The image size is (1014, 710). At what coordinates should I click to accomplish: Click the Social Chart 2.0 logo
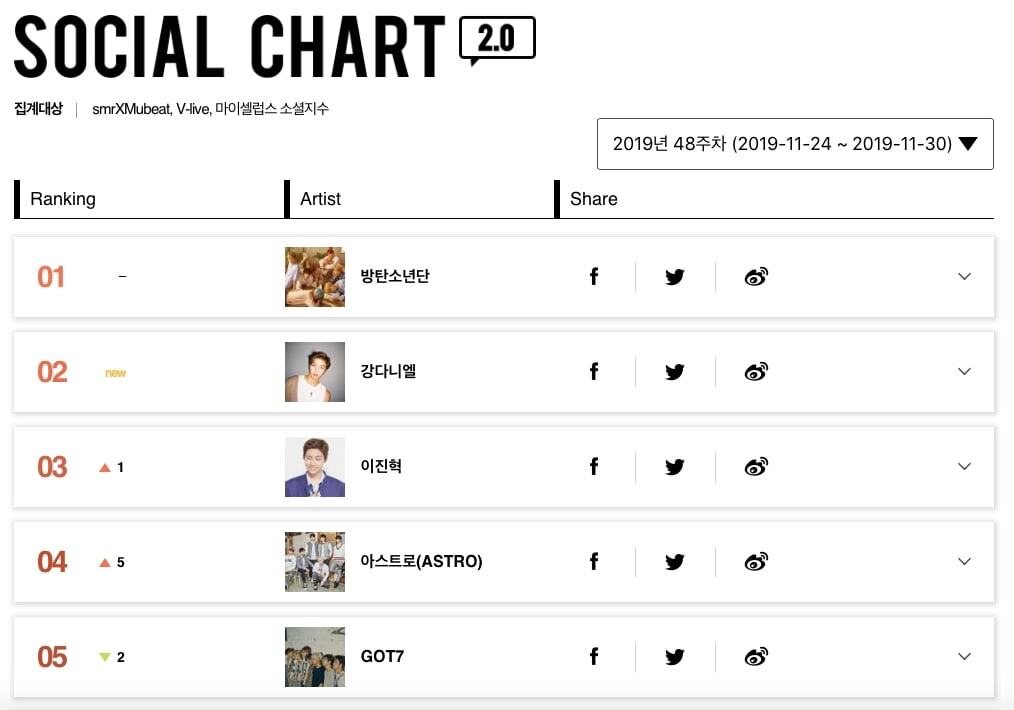(x=274, y=47)
